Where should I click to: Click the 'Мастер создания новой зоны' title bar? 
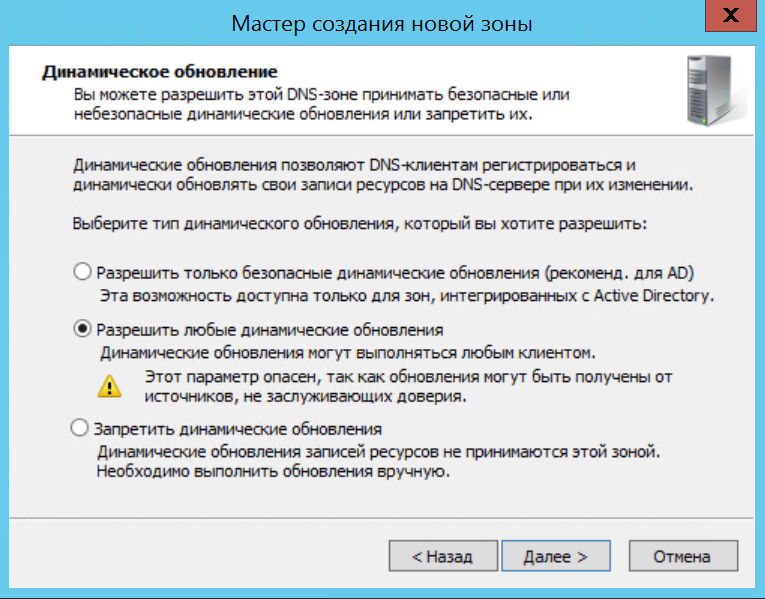tap(380, 22)
